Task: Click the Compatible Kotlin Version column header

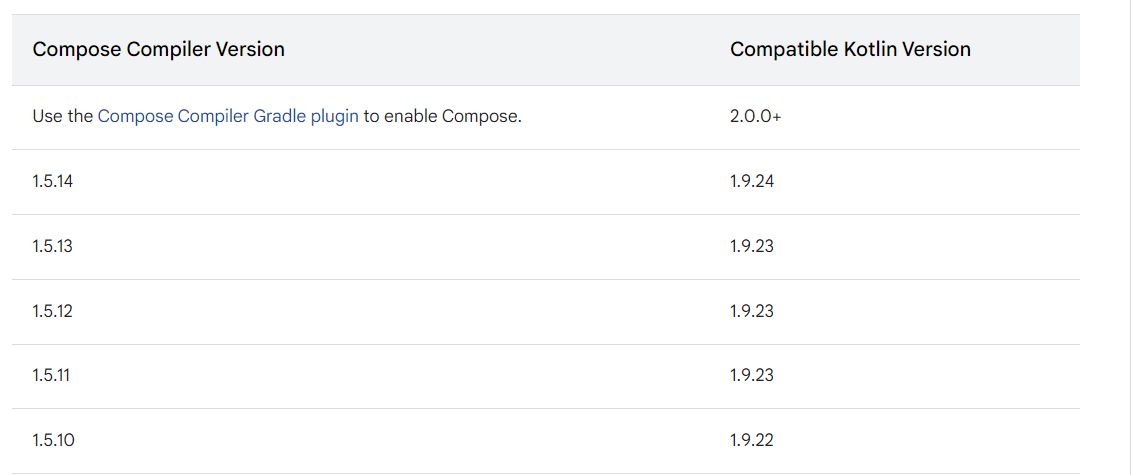Action: [x=850, y=49]
